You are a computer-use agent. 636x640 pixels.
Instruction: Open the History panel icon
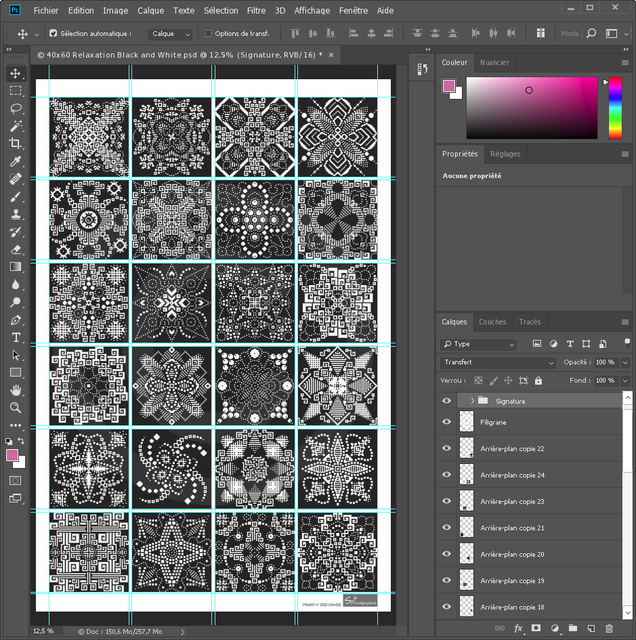coord(422,69)
